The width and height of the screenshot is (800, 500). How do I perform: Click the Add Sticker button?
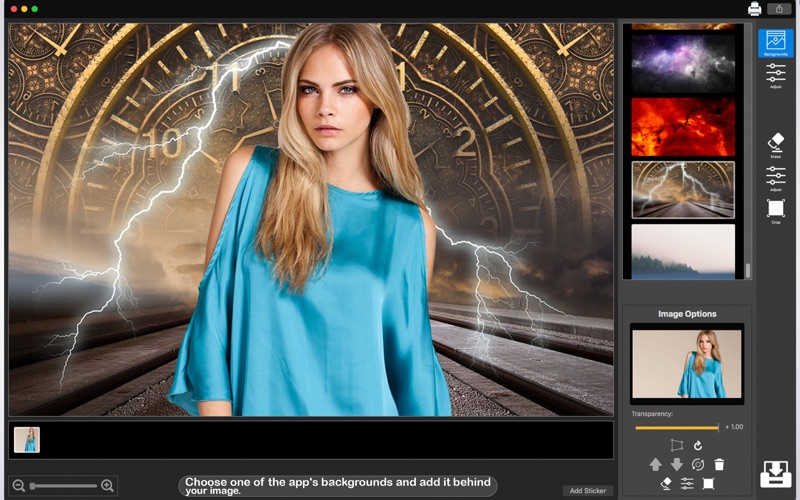pyautogui.click(x=588, y=490)
